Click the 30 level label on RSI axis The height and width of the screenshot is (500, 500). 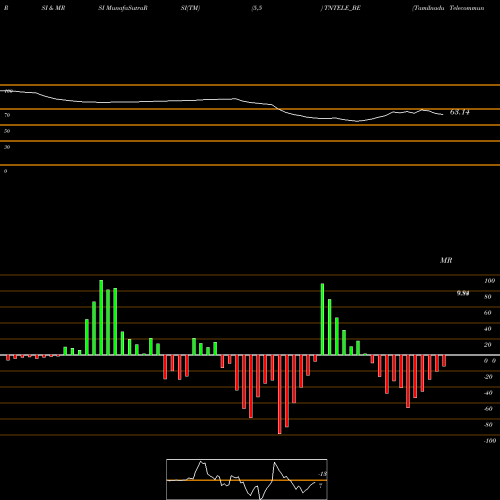point(7,147)
